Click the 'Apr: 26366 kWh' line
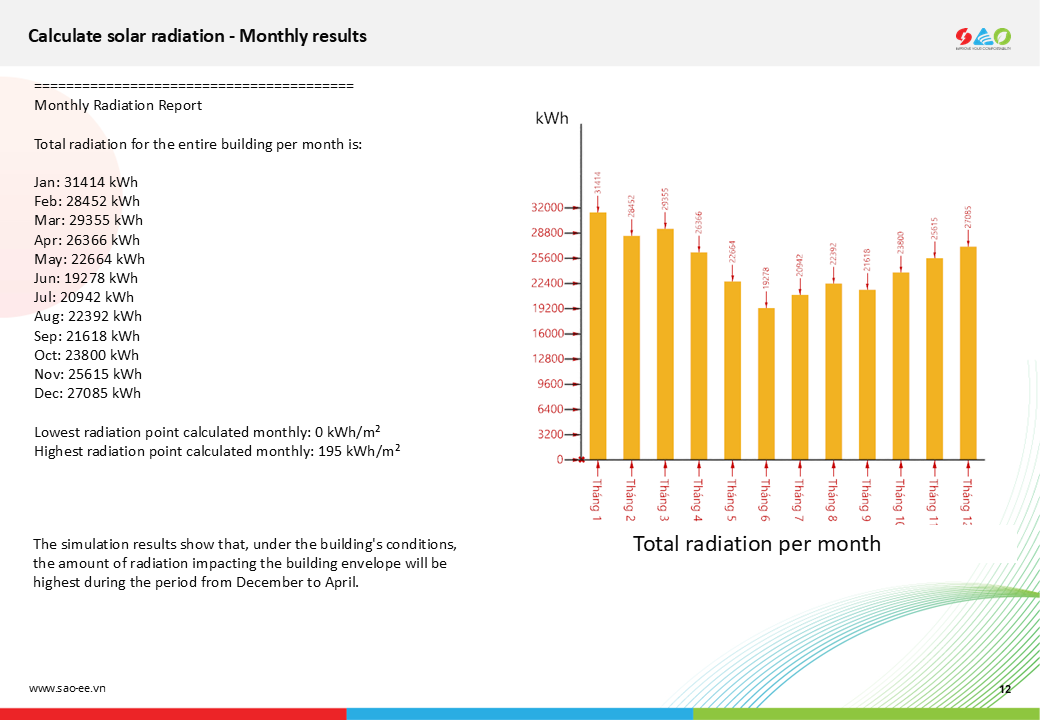This screenshot has height=720, width=1040. click(87, 240)
